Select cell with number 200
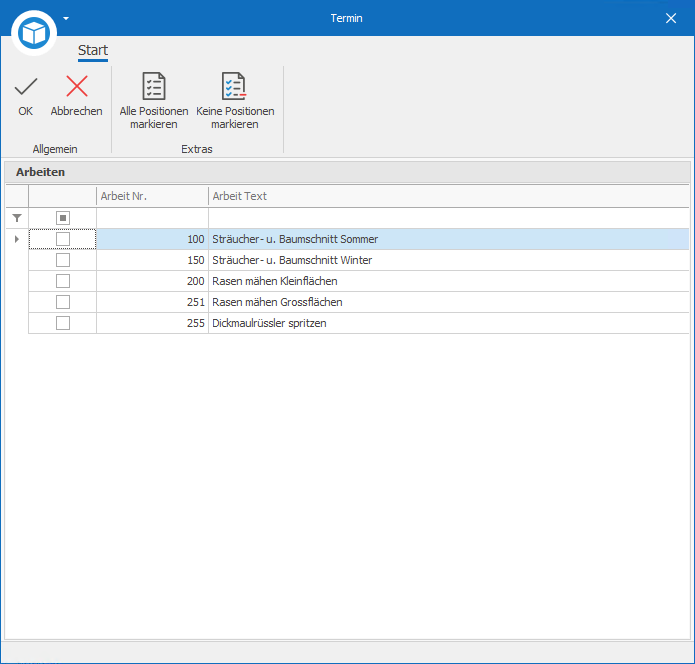The width and height of the screenshot is (695, 664). pos(152,281)
